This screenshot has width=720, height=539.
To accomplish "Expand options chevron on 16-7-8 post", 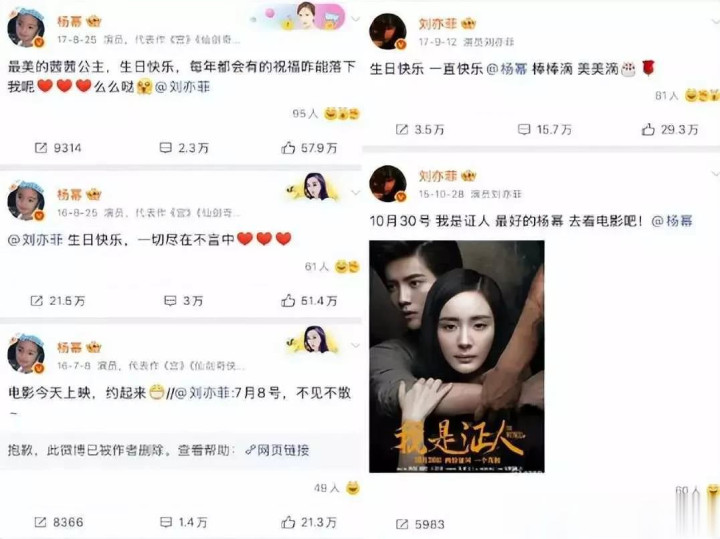I will (355, 345).
